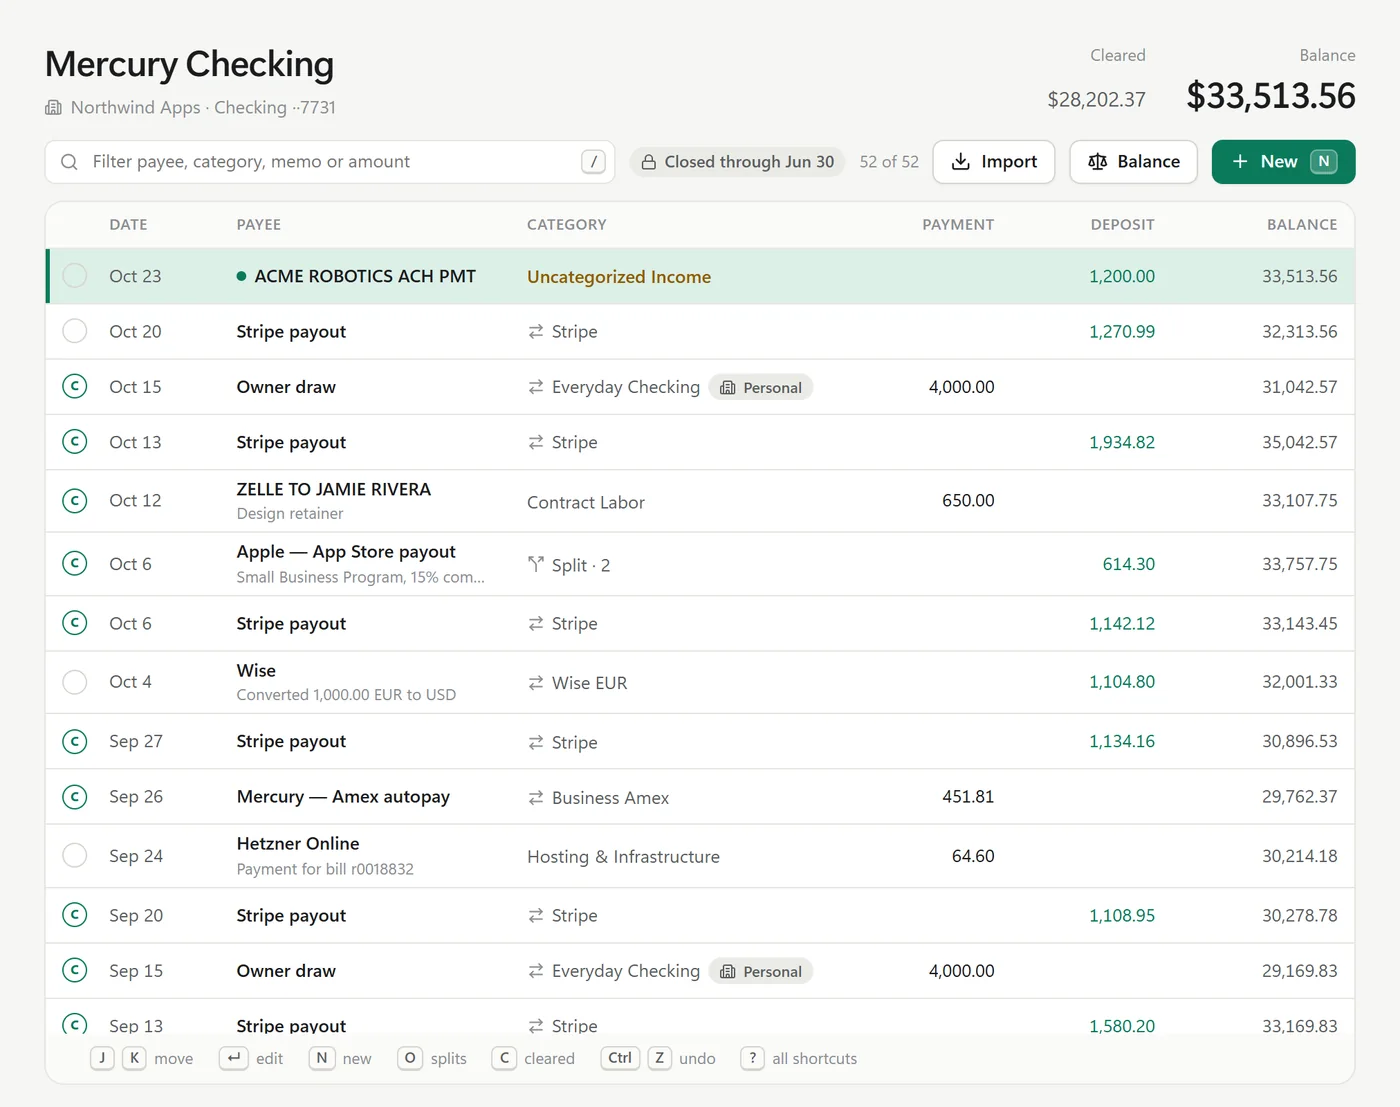Click the Enter key edit hint icon
This screenshot has height=1107, width=1400.
tap(234, 1058)
